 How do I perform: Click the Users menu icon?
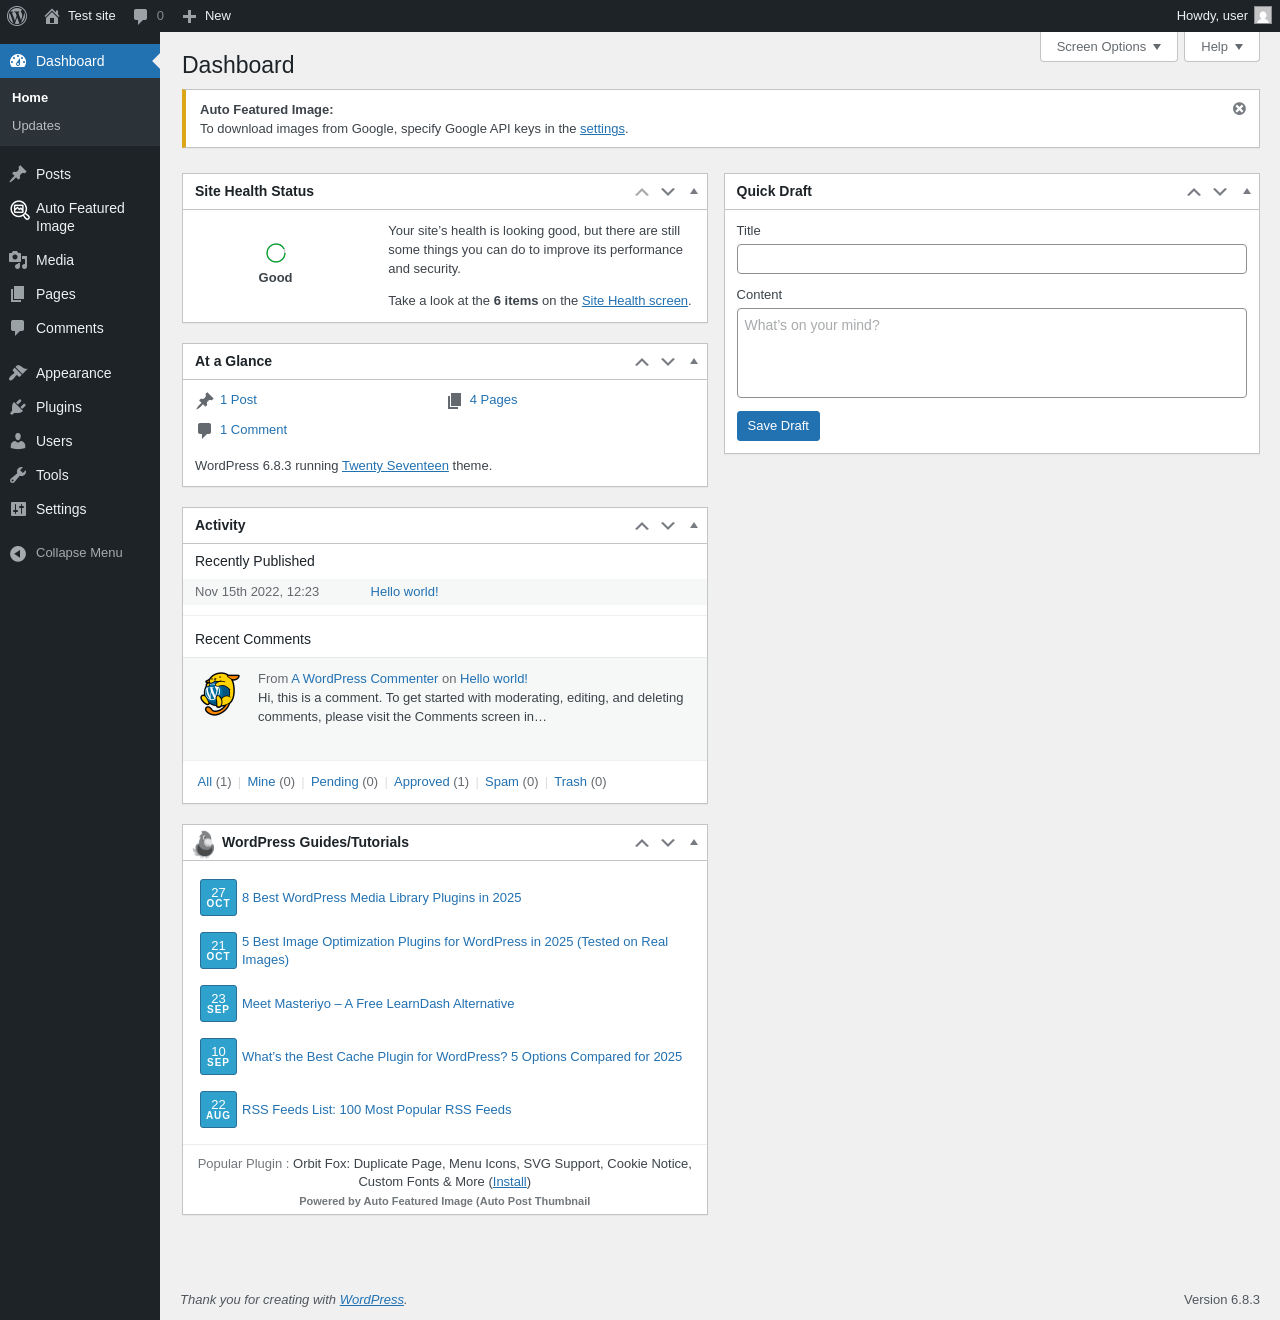tap(18, 441)
